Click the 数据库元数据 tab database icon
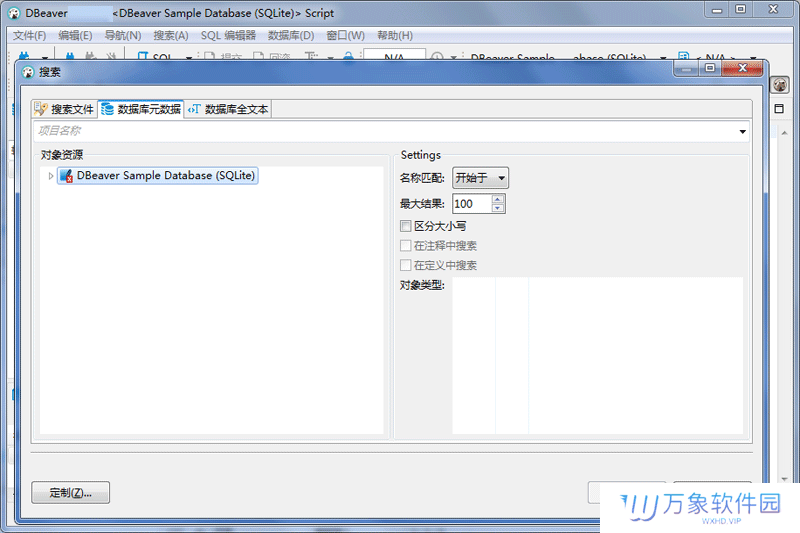Image resolution: width=800 pixels, height=533 pixels. pyautogui.click(x=107, y=109)
